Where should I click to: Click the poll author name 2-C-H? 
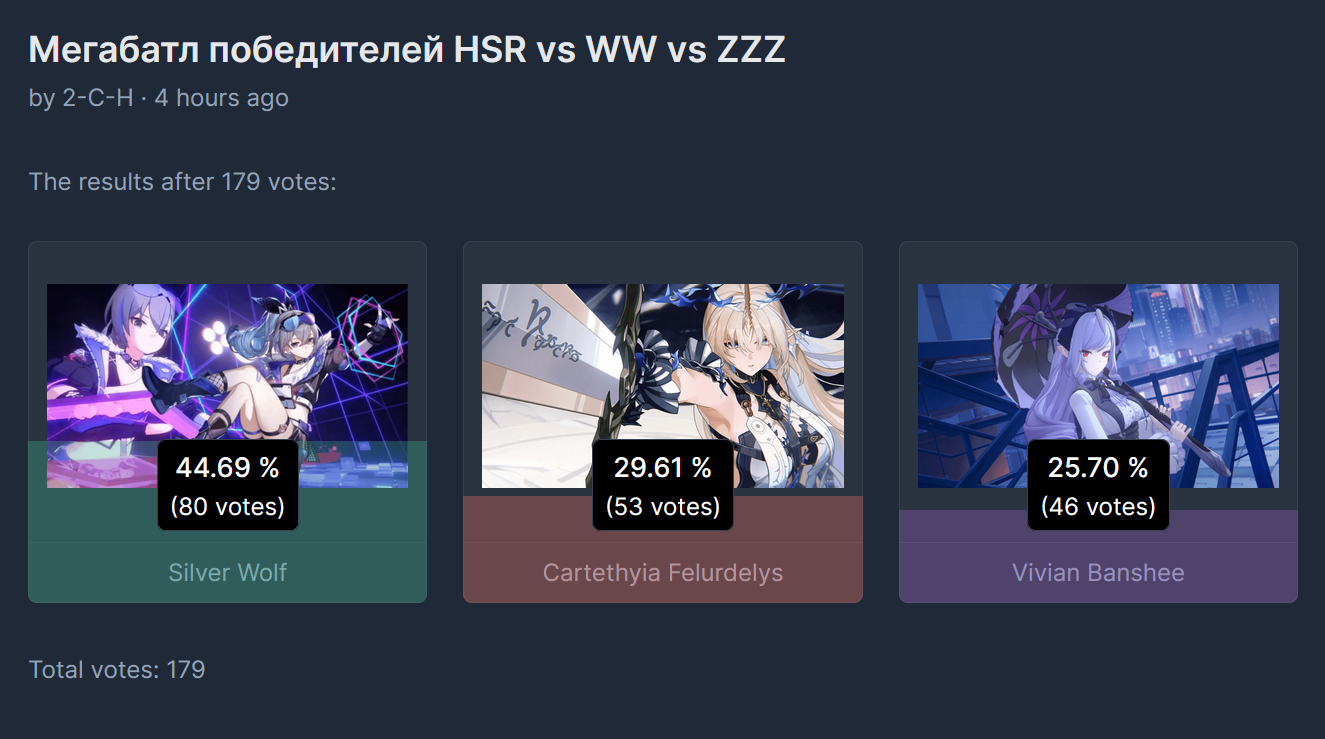click(97, 98)
